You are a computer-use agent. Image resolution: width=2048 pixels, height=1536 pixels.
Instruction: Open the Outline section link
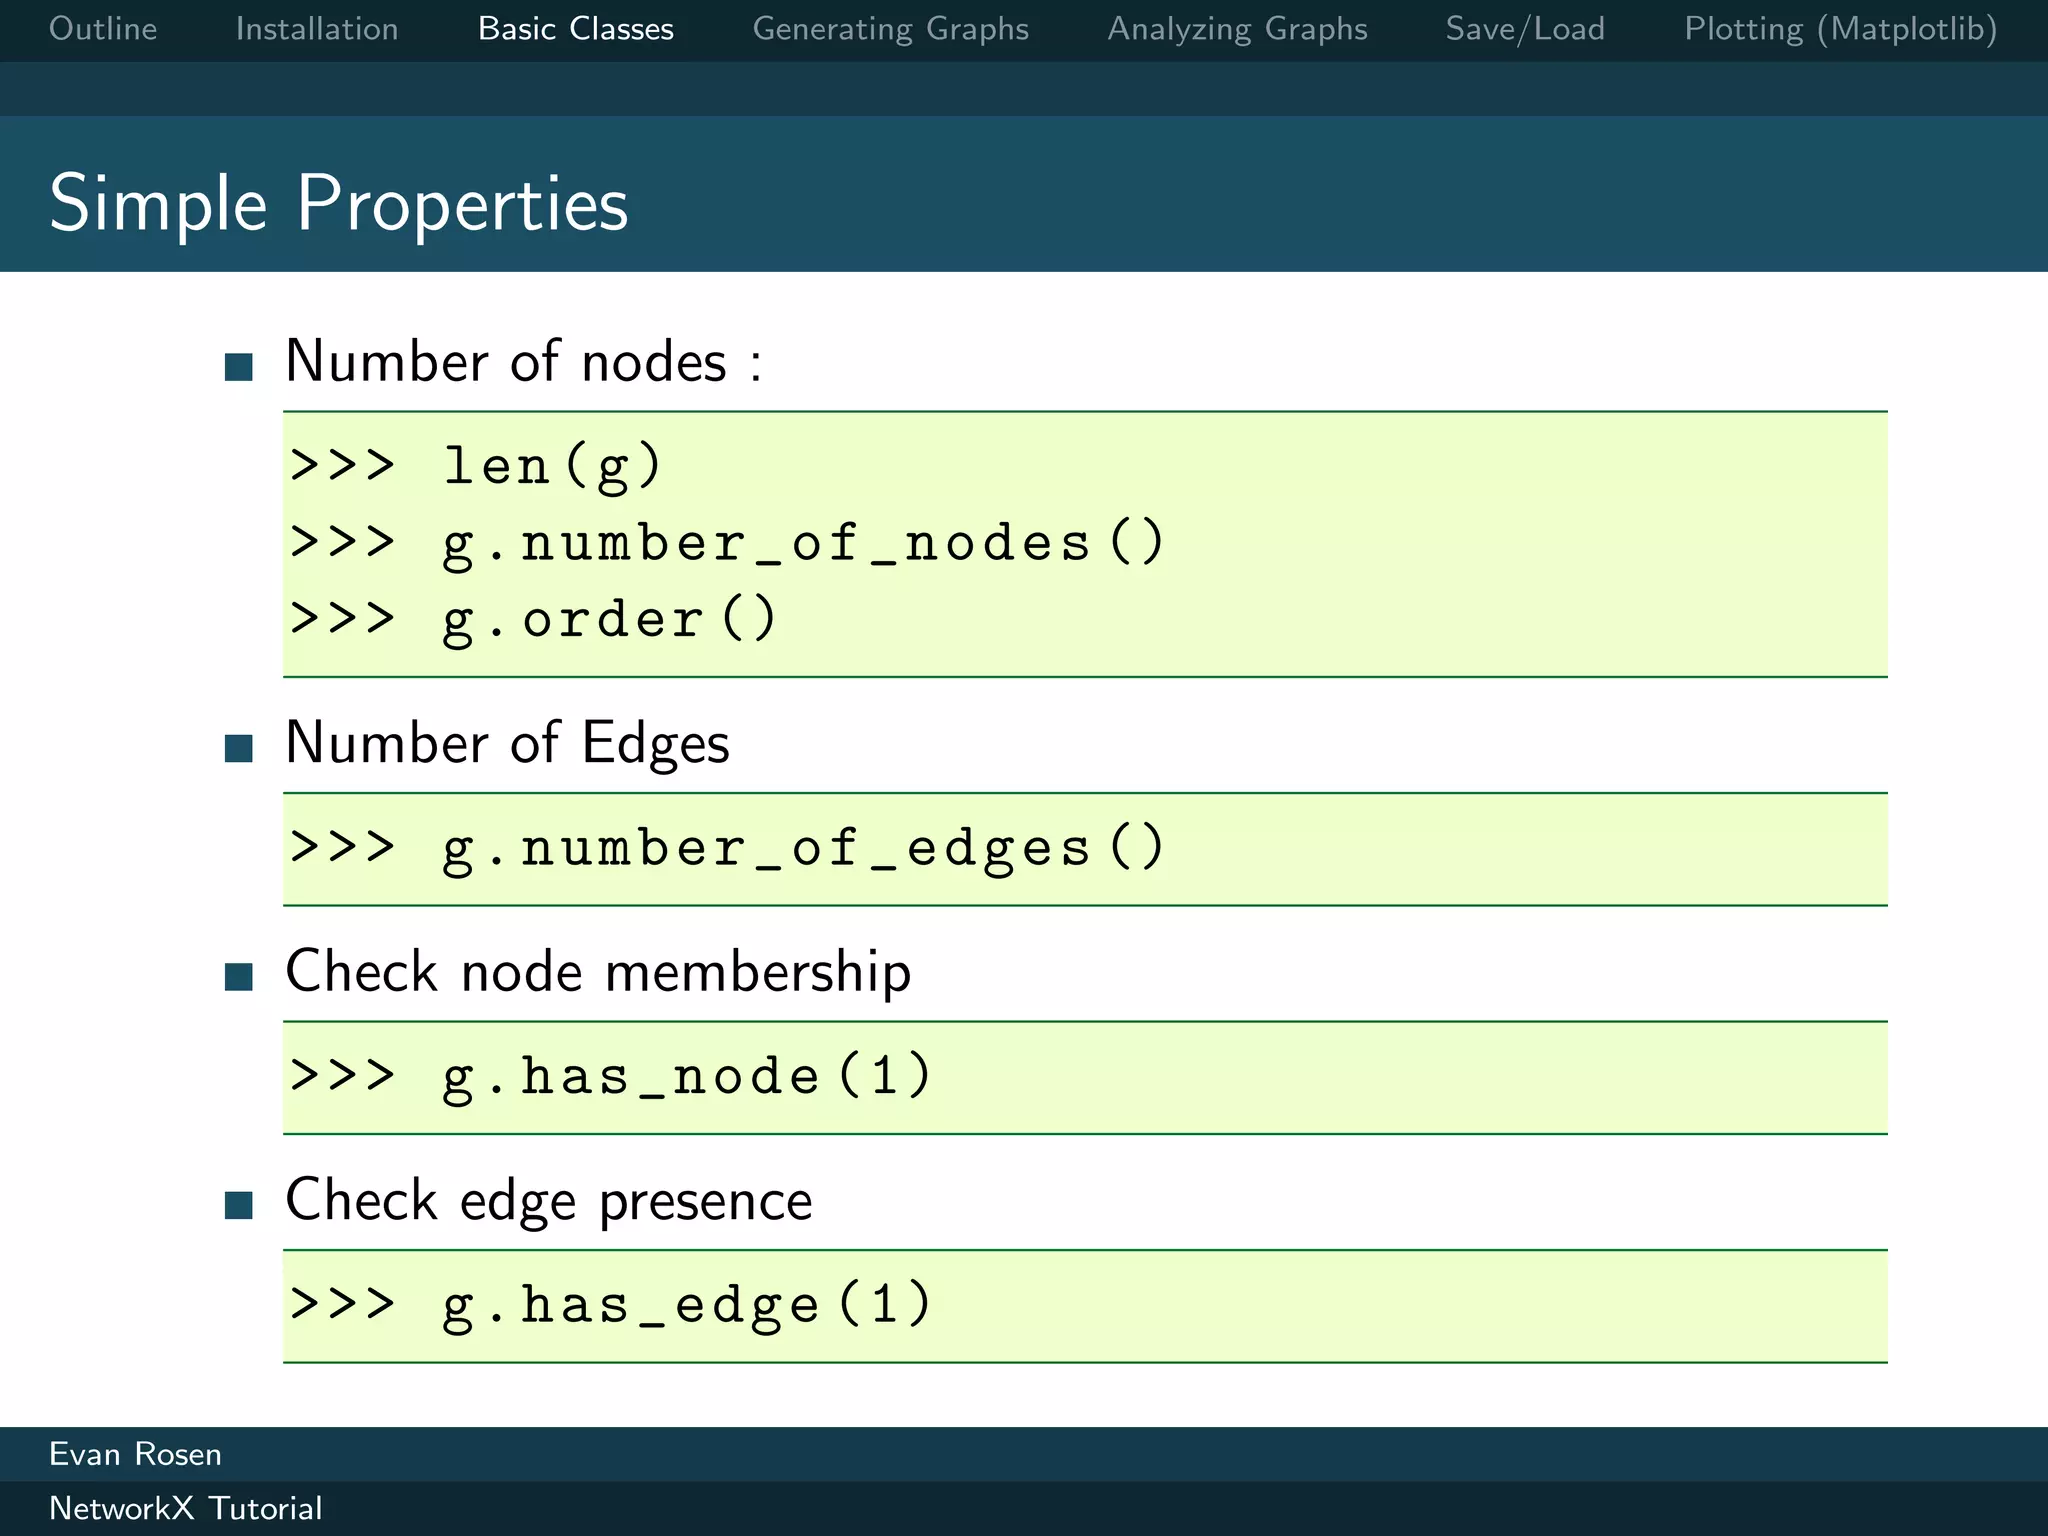(x=103, y=29)
